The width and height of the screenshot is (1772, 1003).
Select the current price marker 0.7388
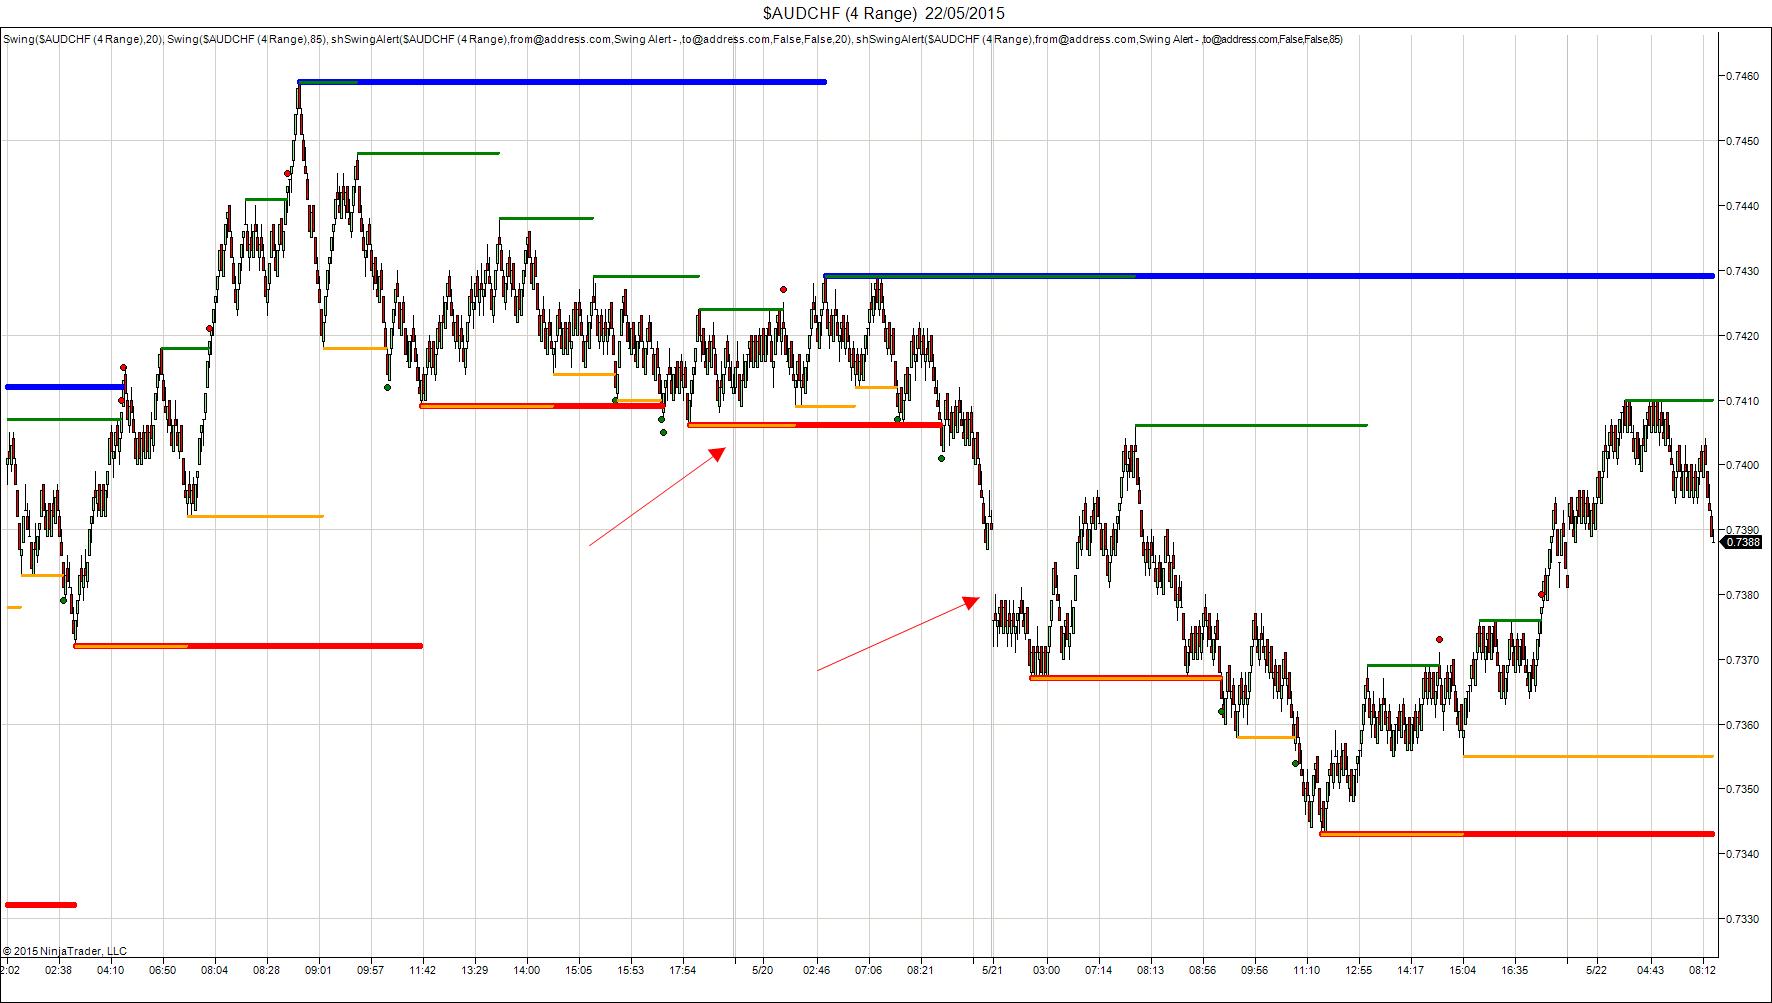(x=1742, y=542)
